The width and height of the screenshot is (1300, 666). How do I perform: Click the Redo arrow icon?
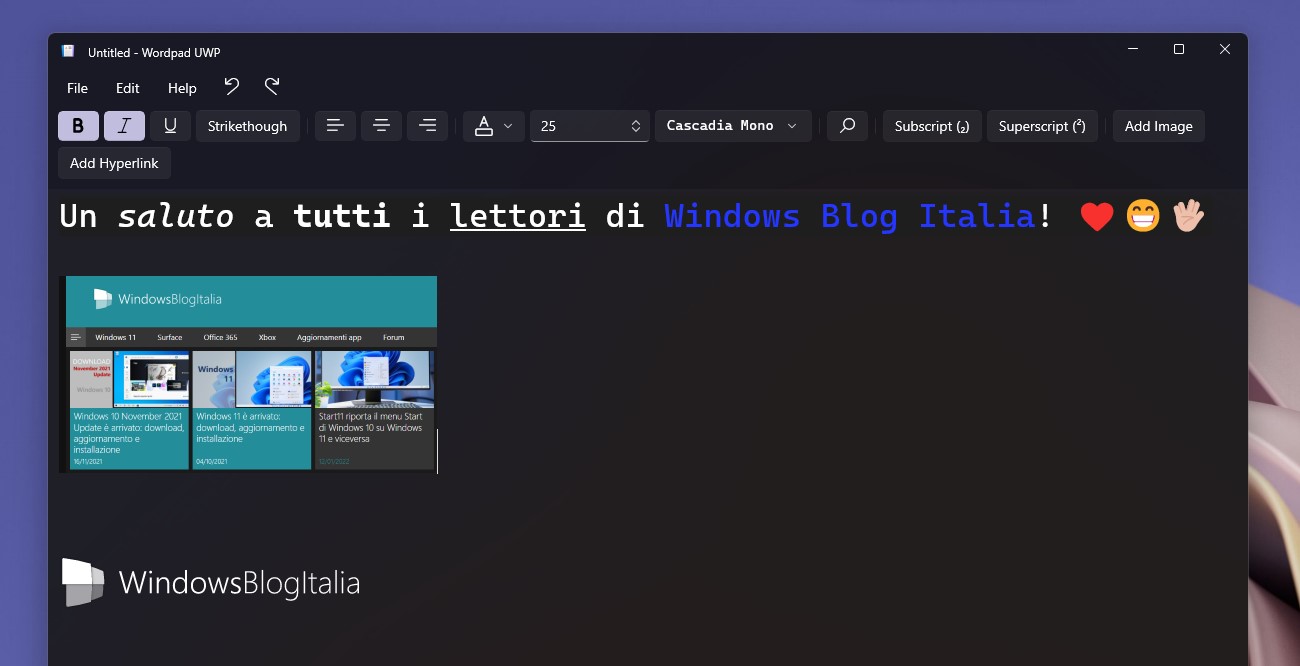(x=272, y=87)
